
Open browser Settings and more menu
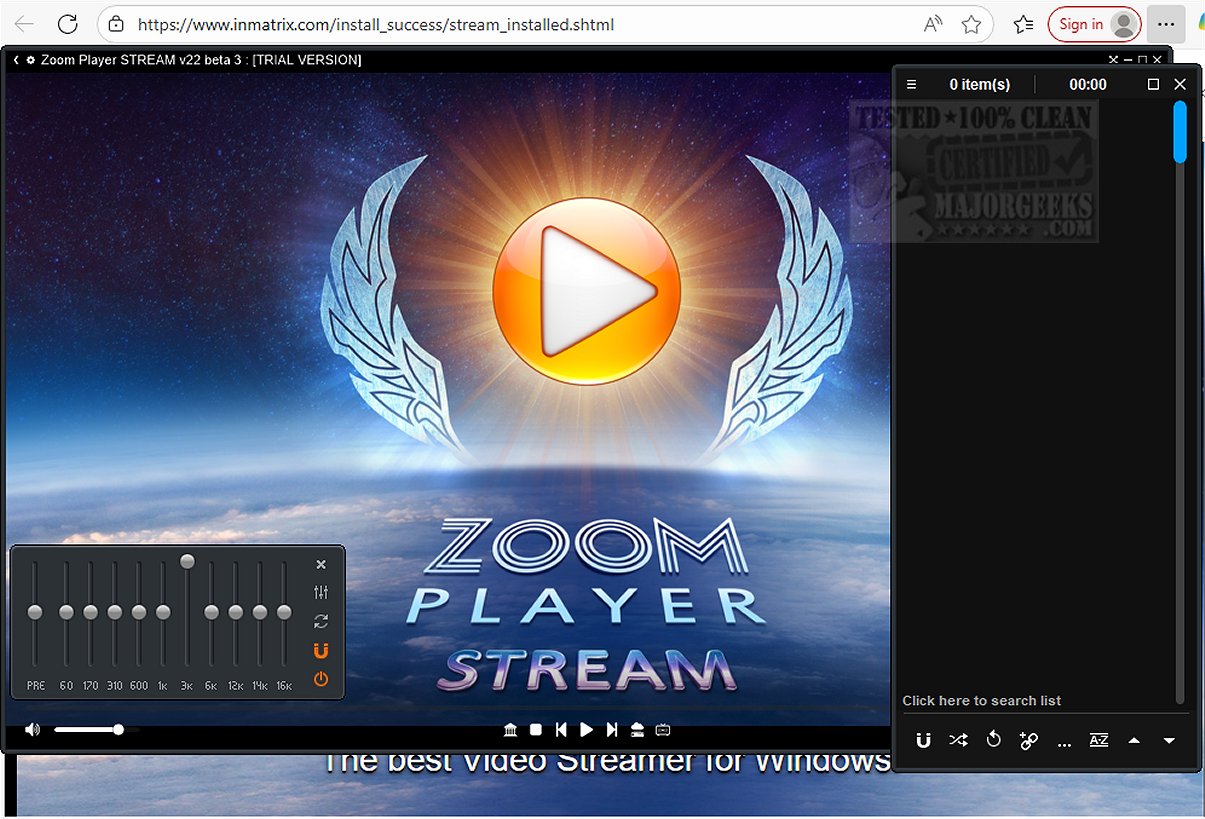pyautogui.click(x=1165, y=24)
